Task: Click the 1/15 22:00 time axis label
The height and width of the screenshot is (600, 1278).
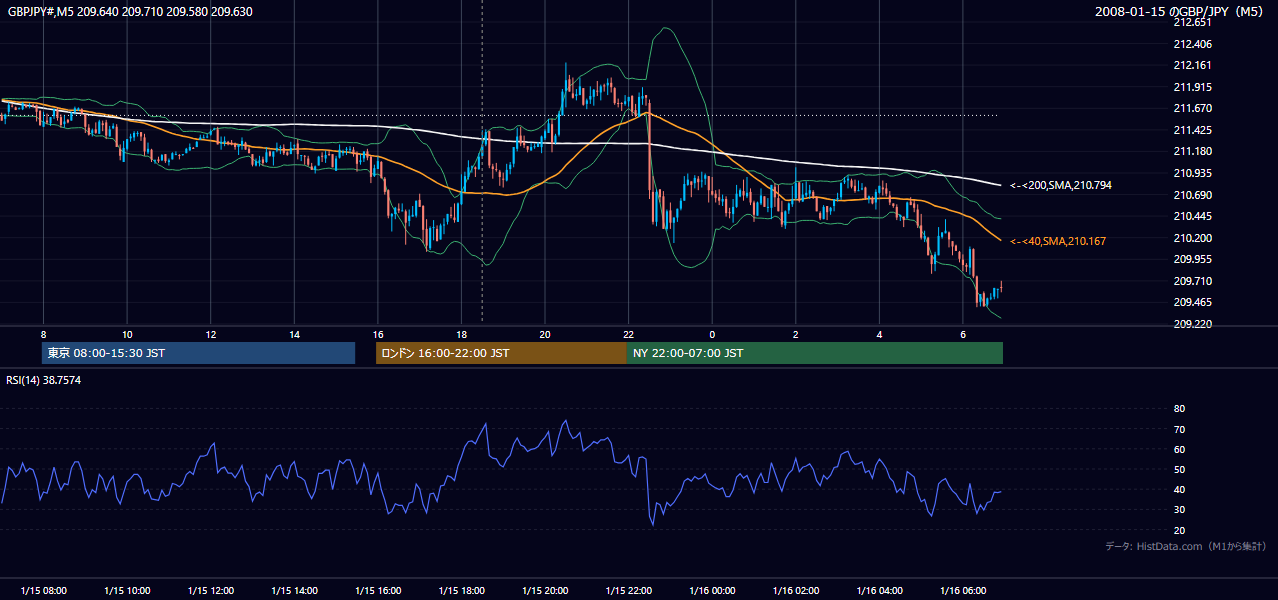Action: coord(628,590)
